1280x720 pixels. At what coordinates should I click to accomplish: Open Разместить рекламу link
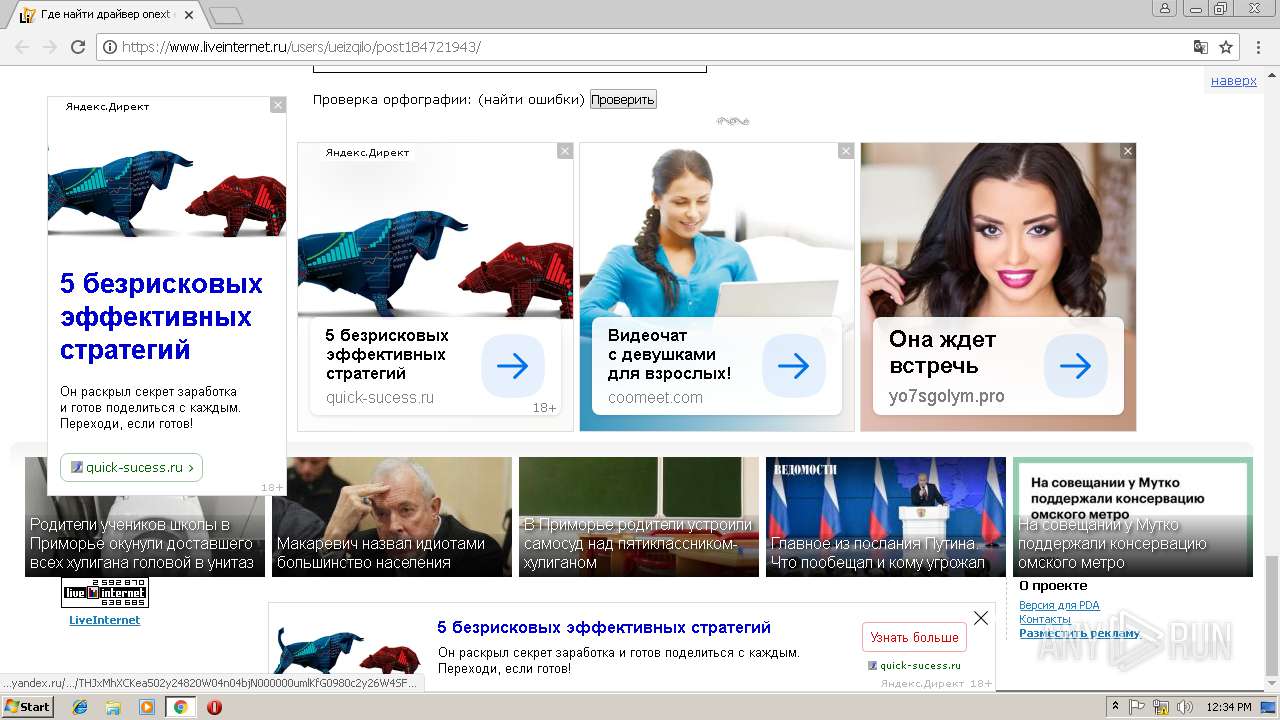(x=1079, y=633)
